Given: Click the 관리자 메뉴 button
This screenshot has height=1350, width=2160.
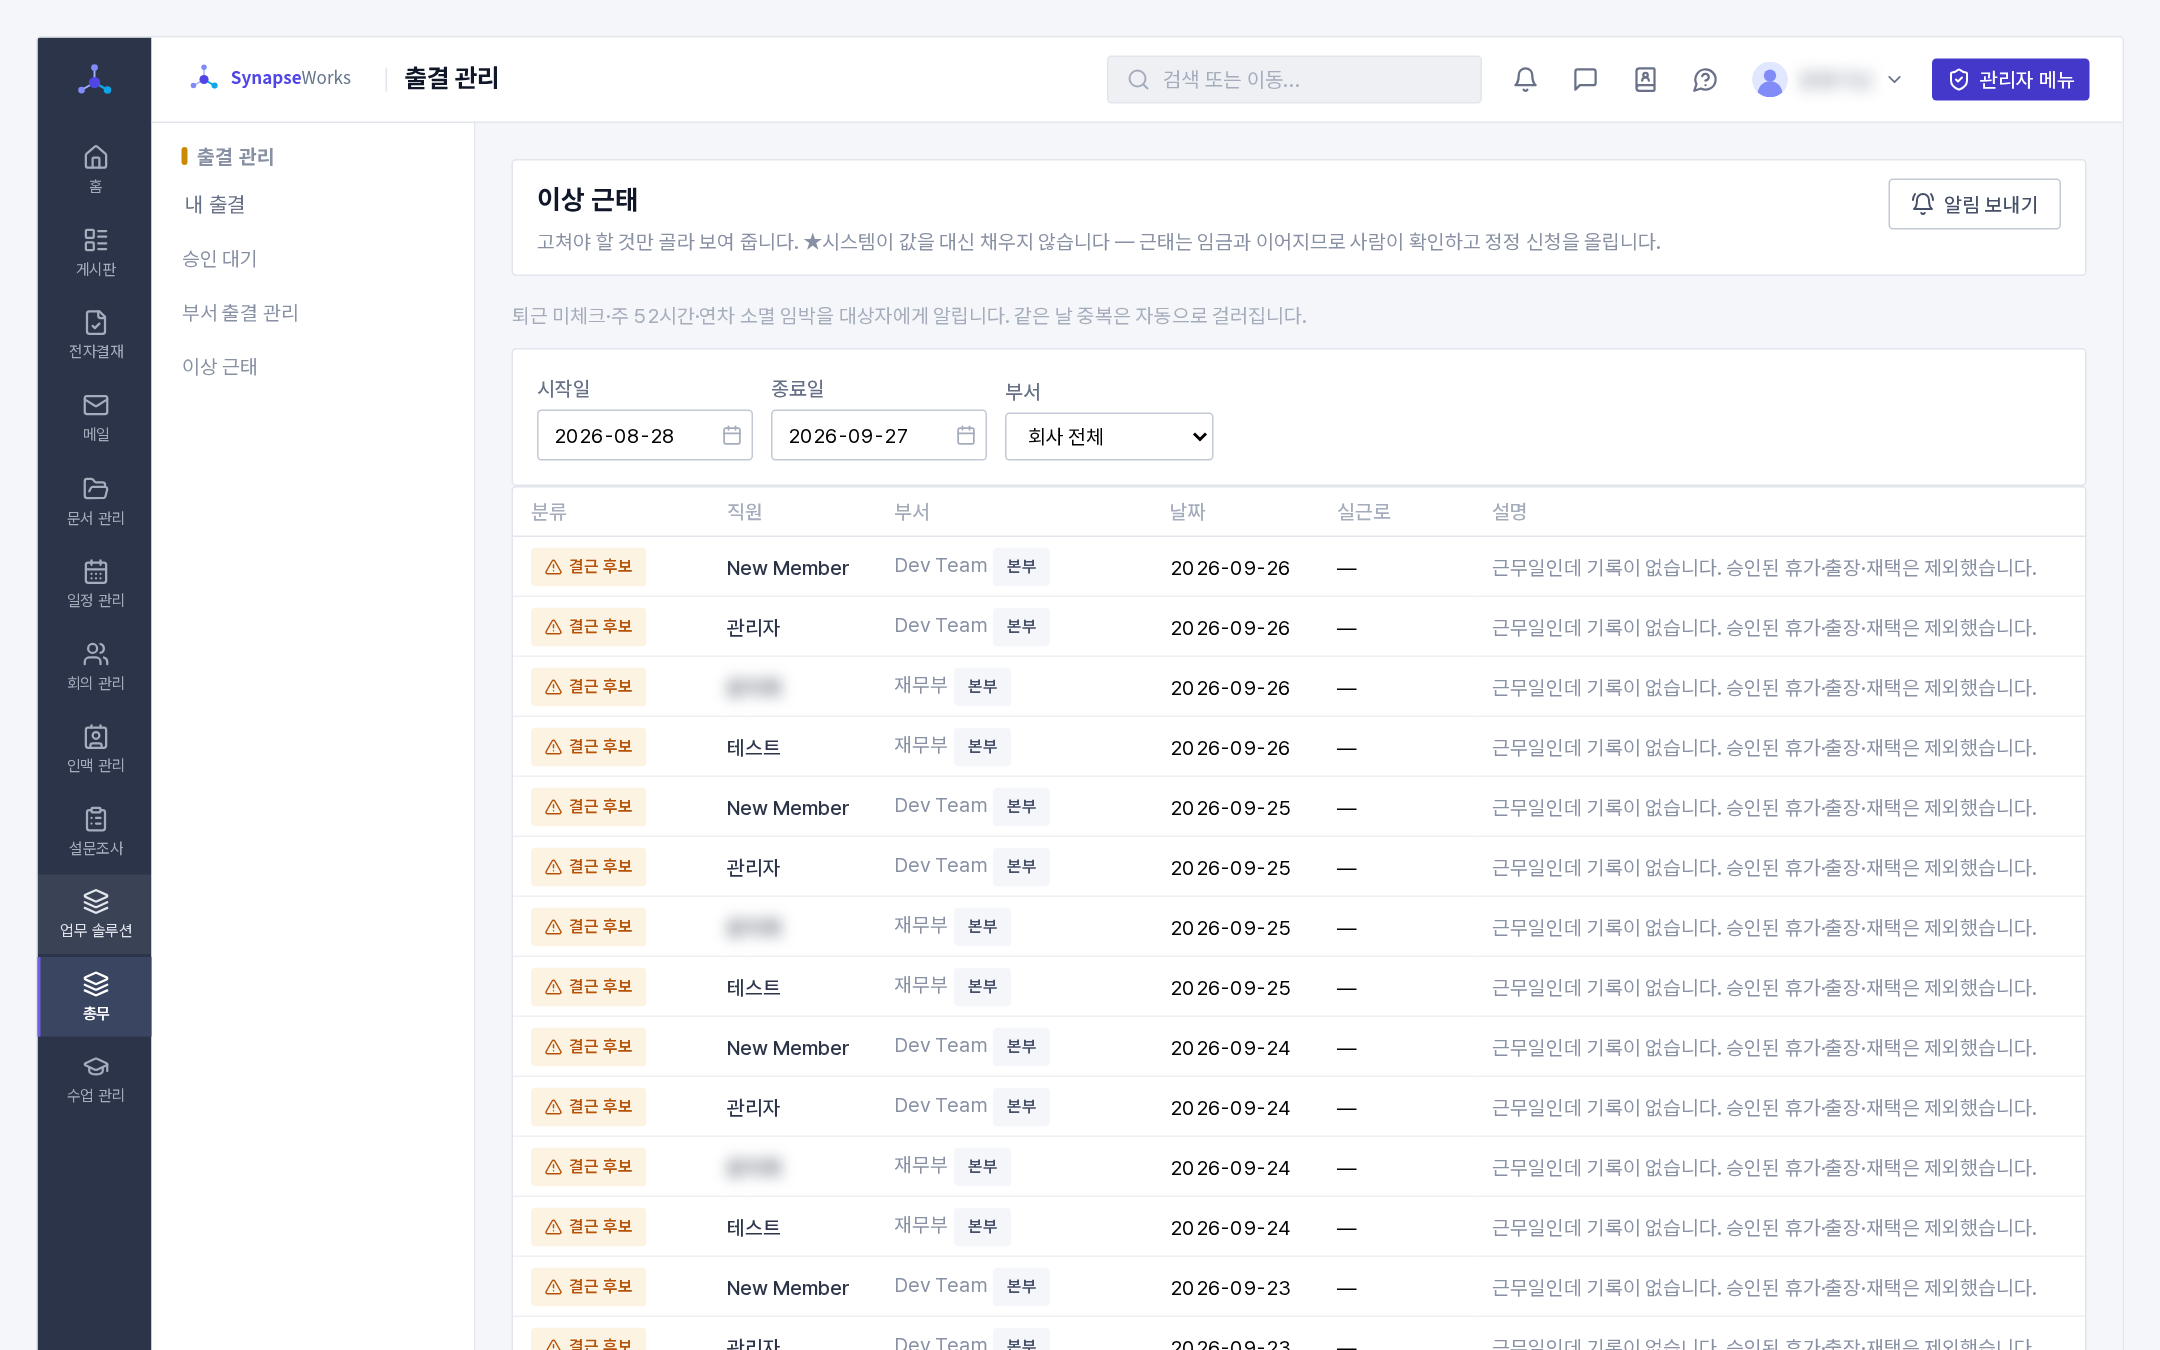Looking at the screenshot, I should pos(2010,79).
